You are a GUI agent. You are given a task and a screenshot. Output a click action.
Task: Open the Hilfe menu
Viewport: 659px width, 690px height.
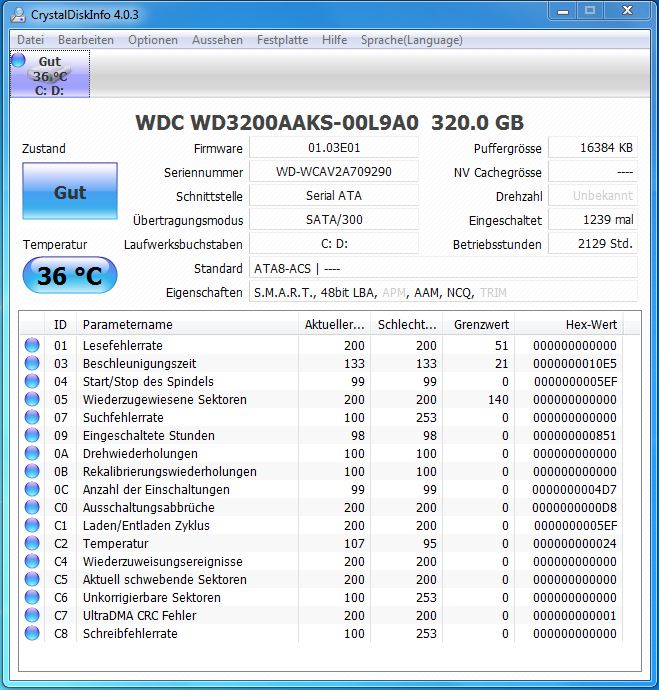[x=334, y=40]
